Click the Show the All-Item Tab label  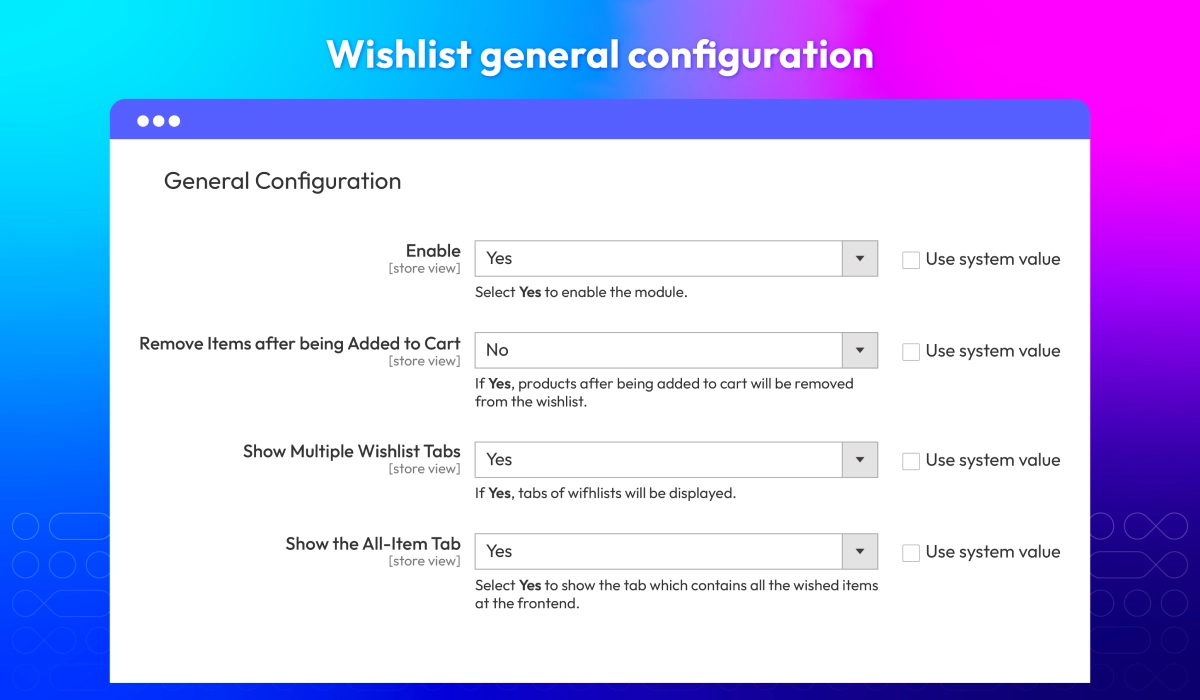(373, 544)
